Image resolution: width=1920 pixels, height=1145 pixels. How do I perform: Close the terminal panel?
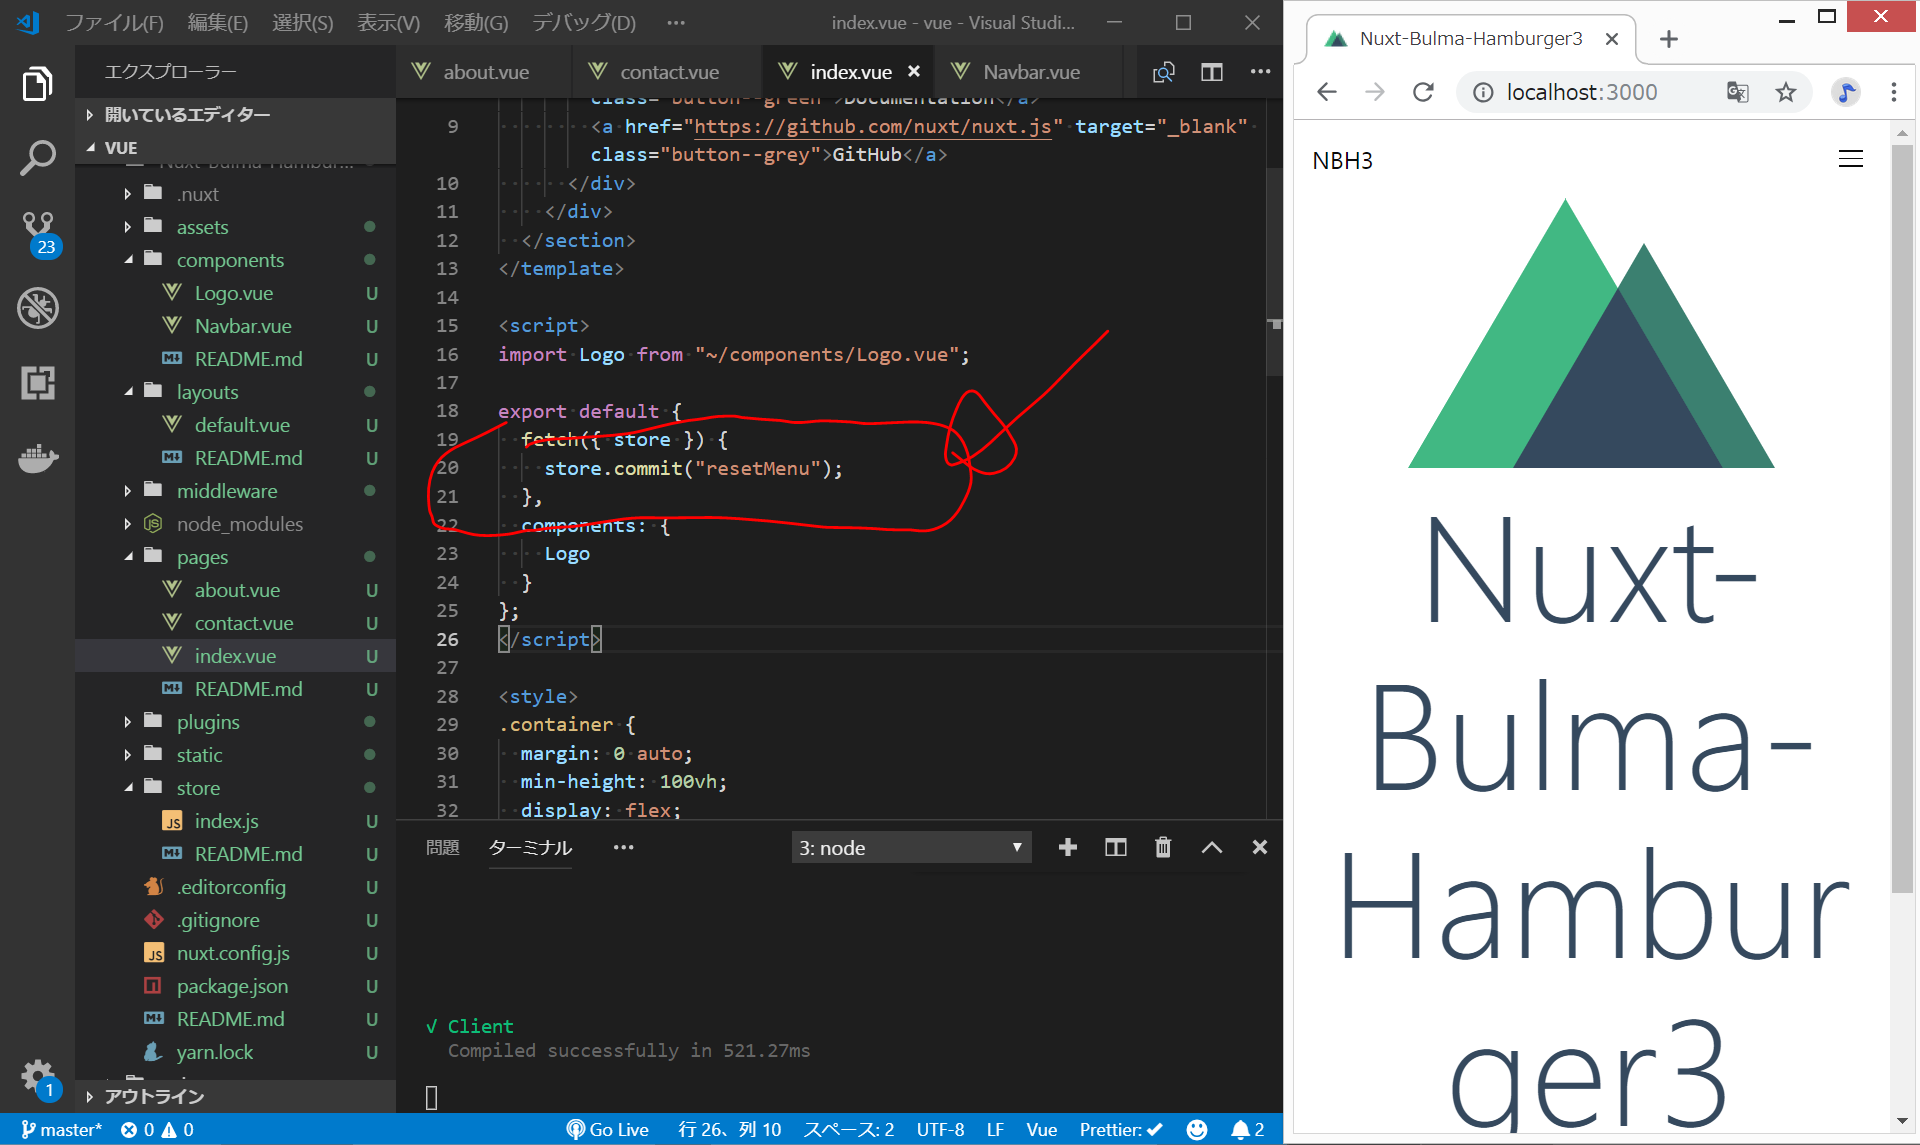click(1260, 847)
